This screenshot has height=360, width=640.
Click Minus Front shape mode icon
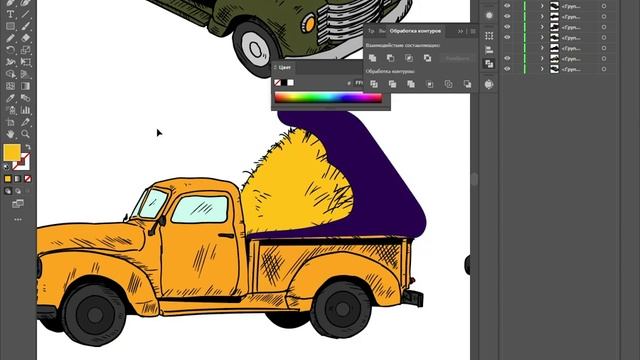[x=391, y=58]
